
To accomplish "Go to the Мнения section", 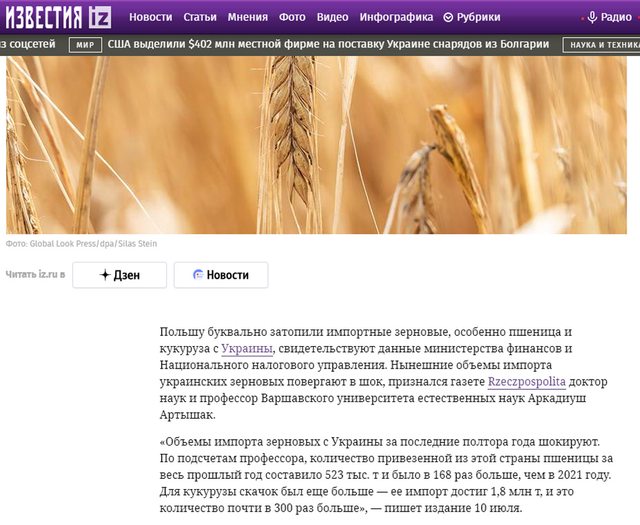I will (x=248, y=17).
